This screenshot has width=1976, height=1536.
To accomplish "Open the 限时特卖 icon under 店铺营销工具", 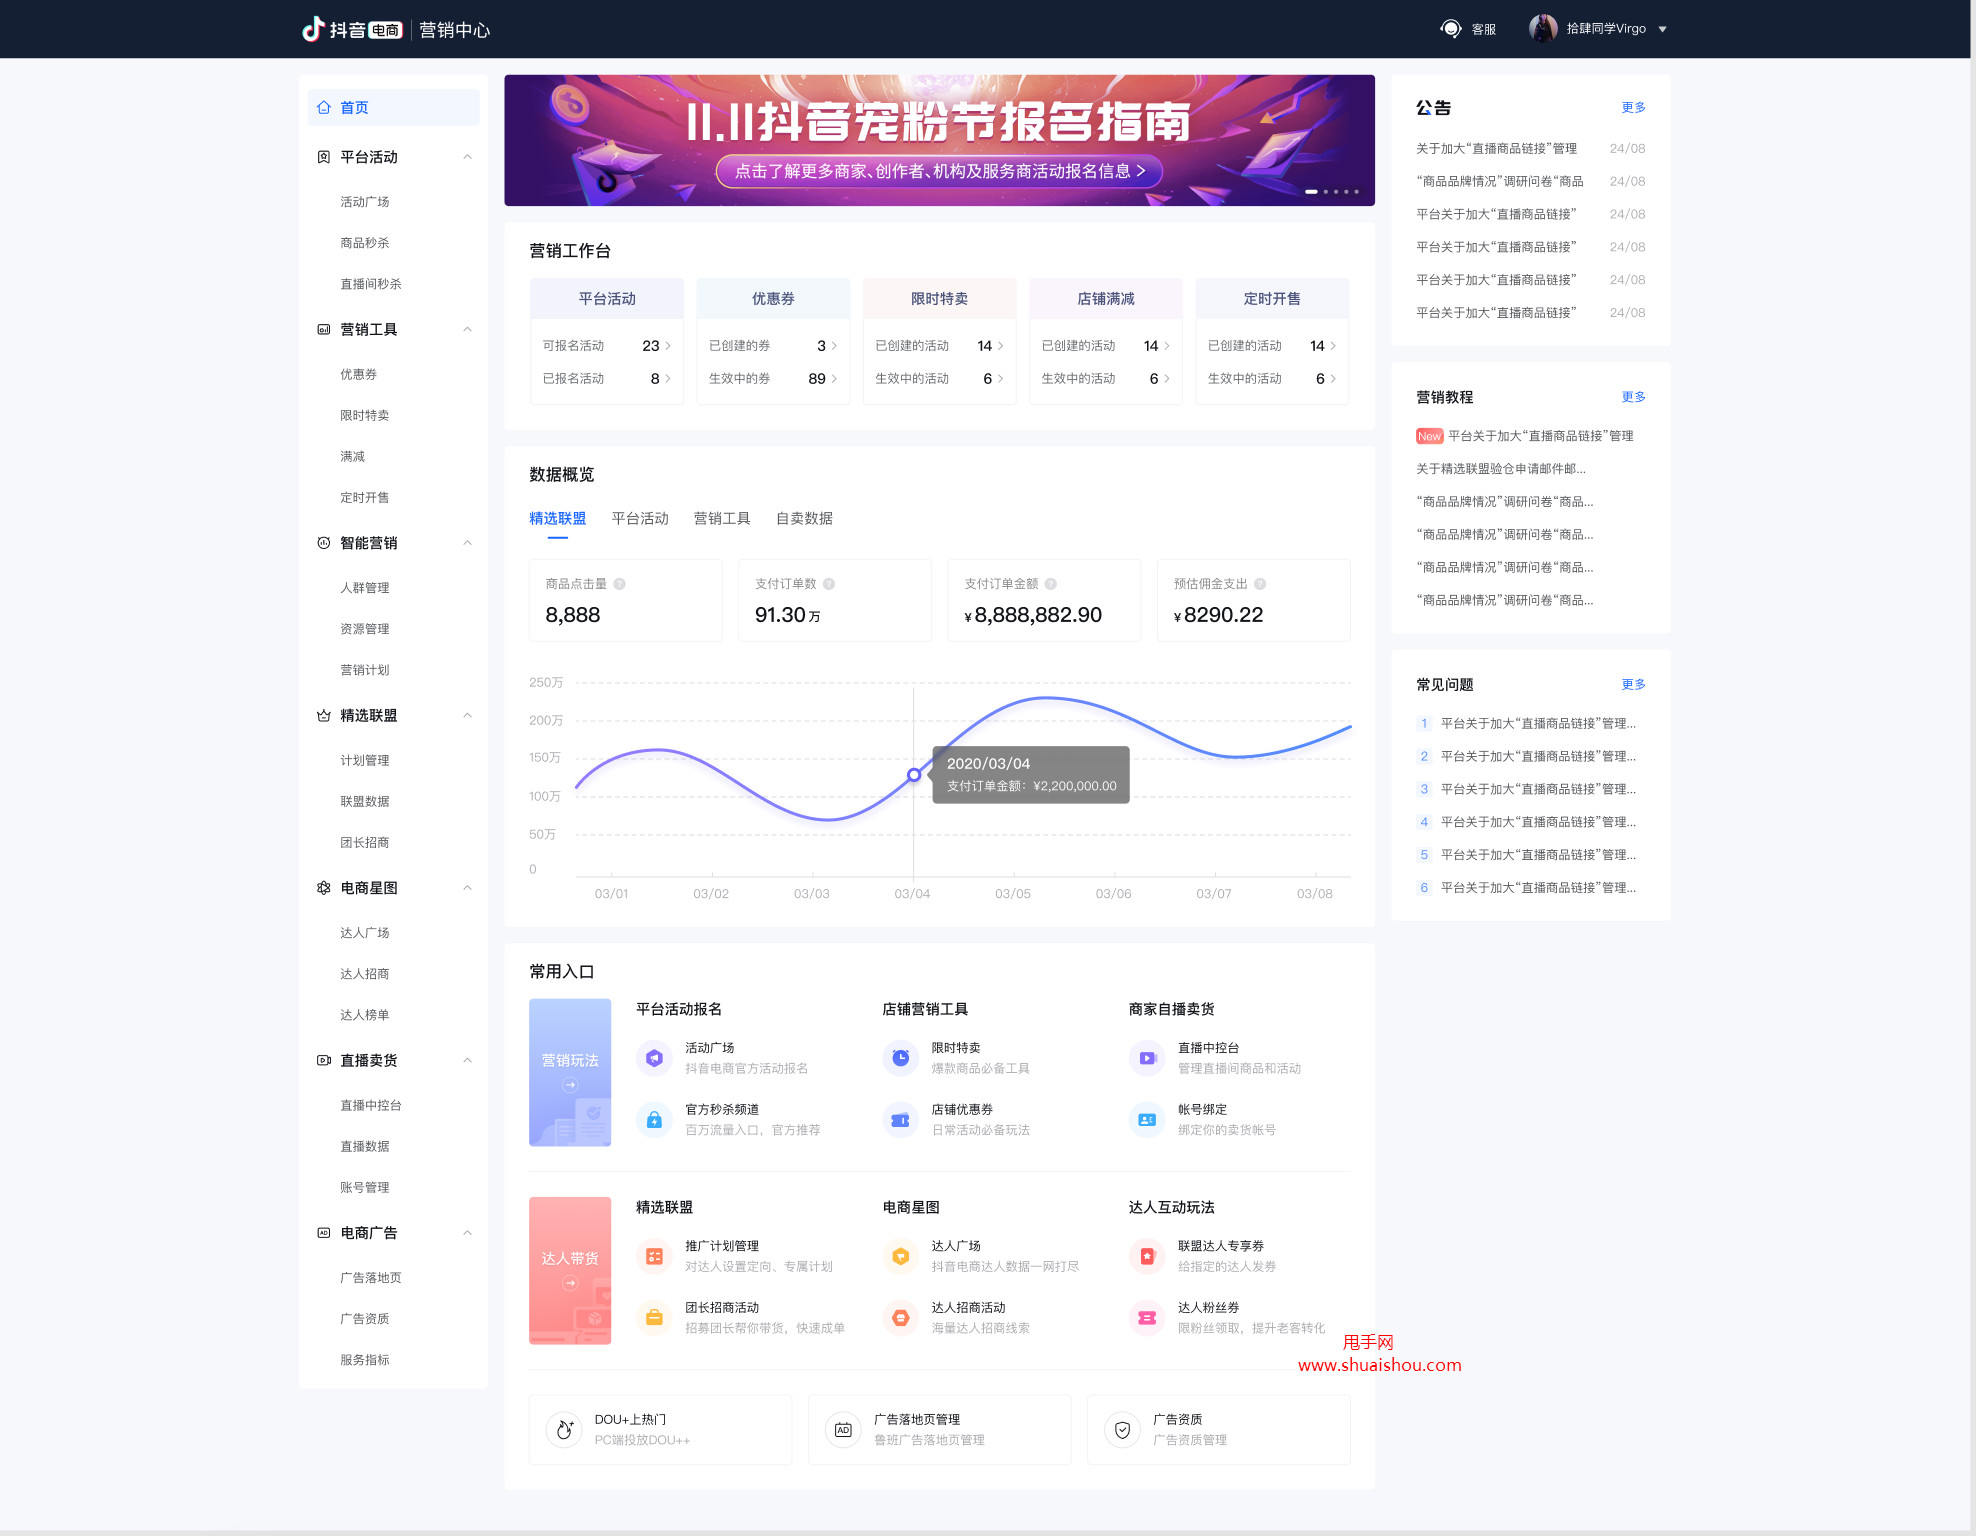I will 901,1058.
